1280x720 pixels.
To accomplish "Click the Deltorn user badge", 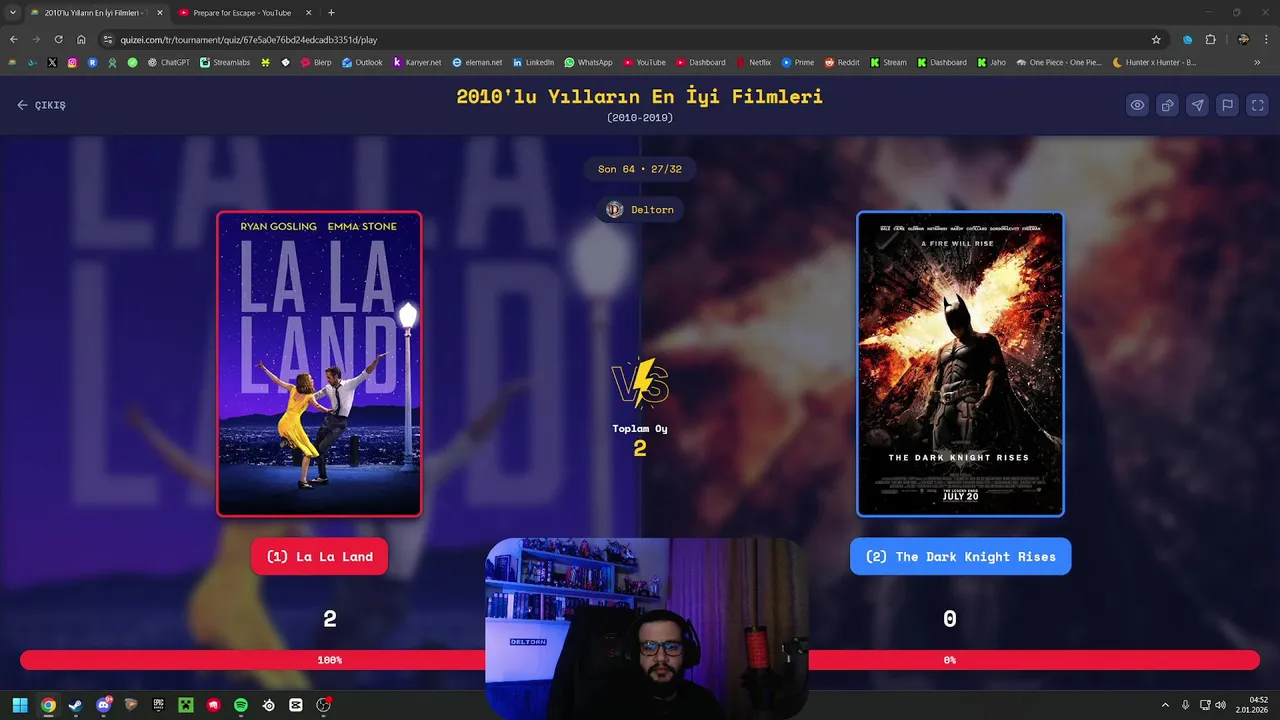I will coord(640,210).
